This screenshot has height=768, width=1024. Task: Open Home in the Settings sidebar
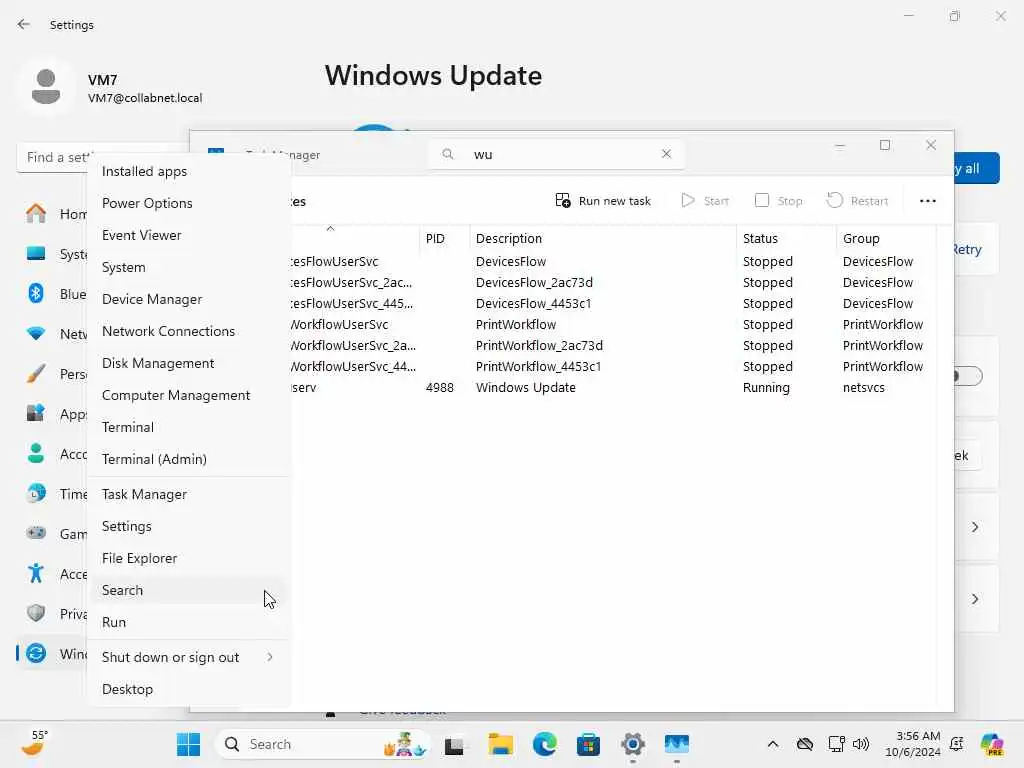36,214
